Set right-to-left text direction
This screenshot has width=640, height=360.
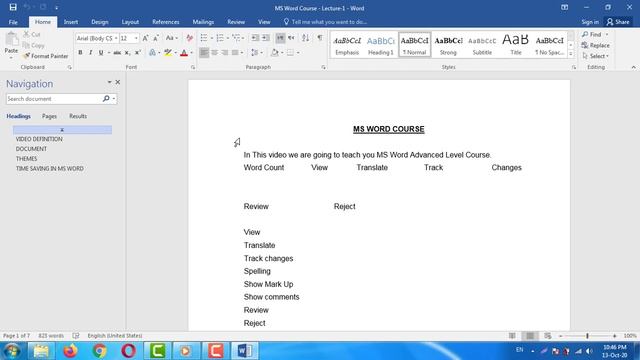(291, 38)
